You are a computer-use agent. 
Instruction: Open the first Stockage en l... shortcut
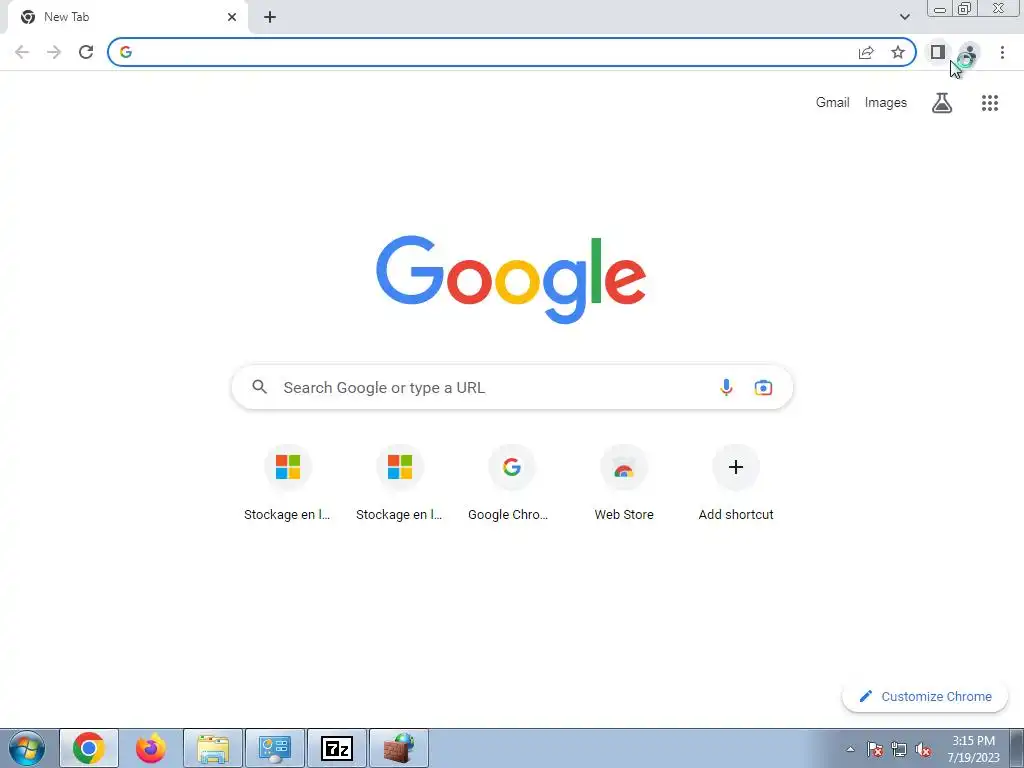[287, 483]
